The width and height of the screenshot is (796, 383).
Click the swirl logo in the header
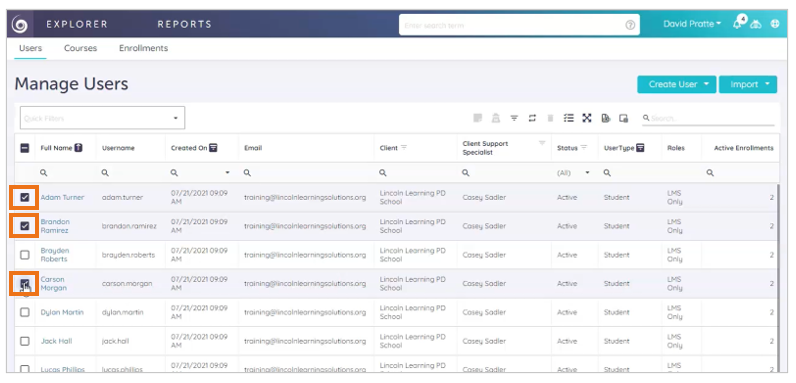21,24
